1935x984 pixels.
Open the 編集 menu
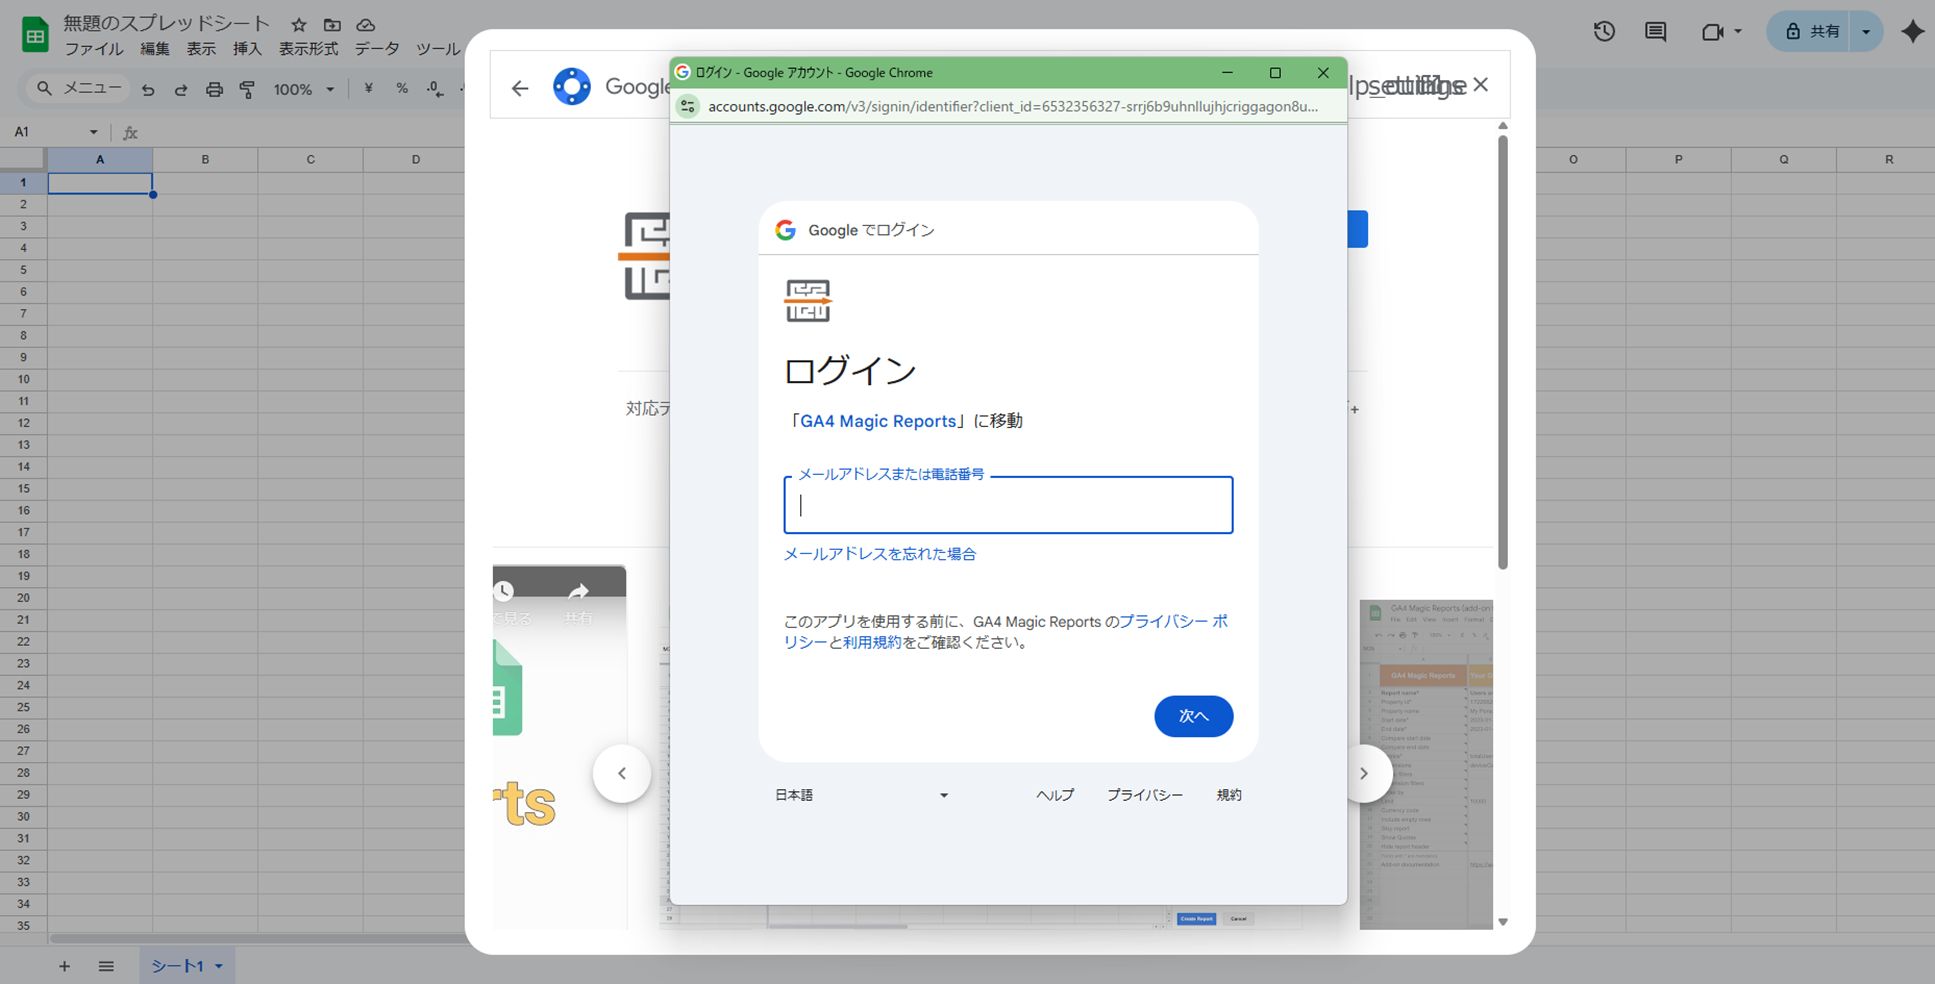coord(155,49)
